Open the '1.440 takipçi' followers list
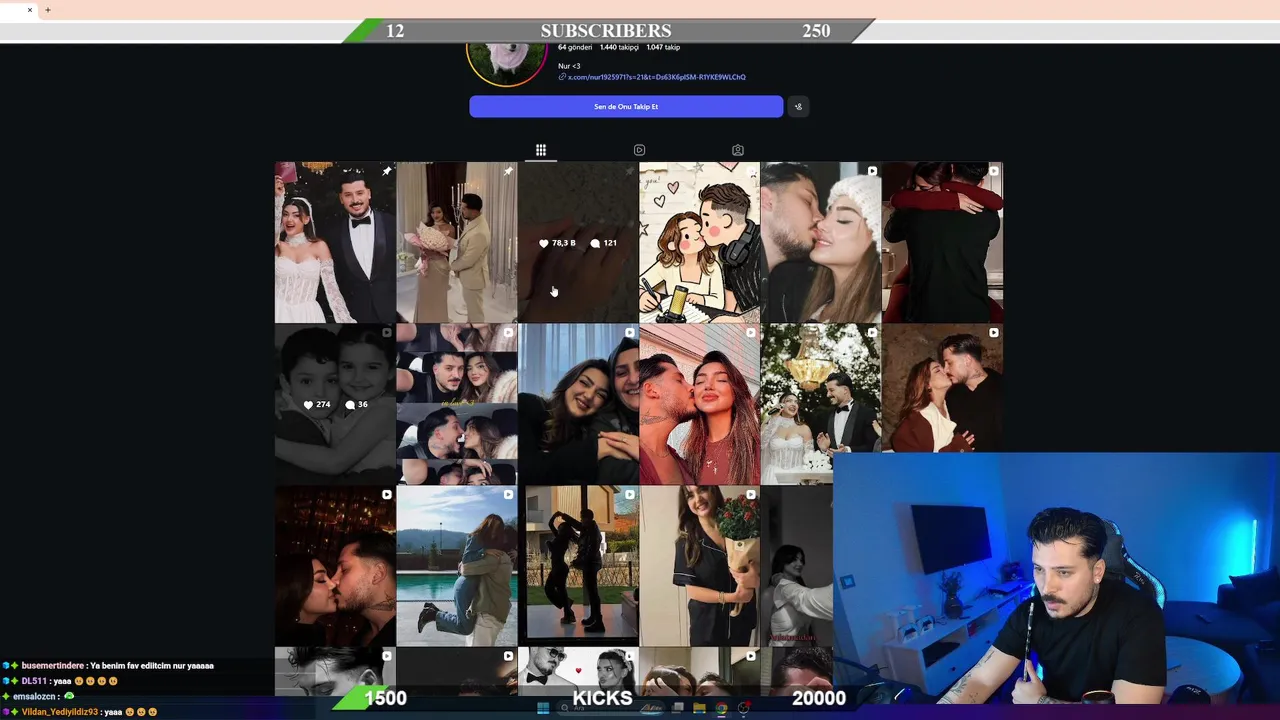Viewport: 1280px width, 720px height. (619, 47)
